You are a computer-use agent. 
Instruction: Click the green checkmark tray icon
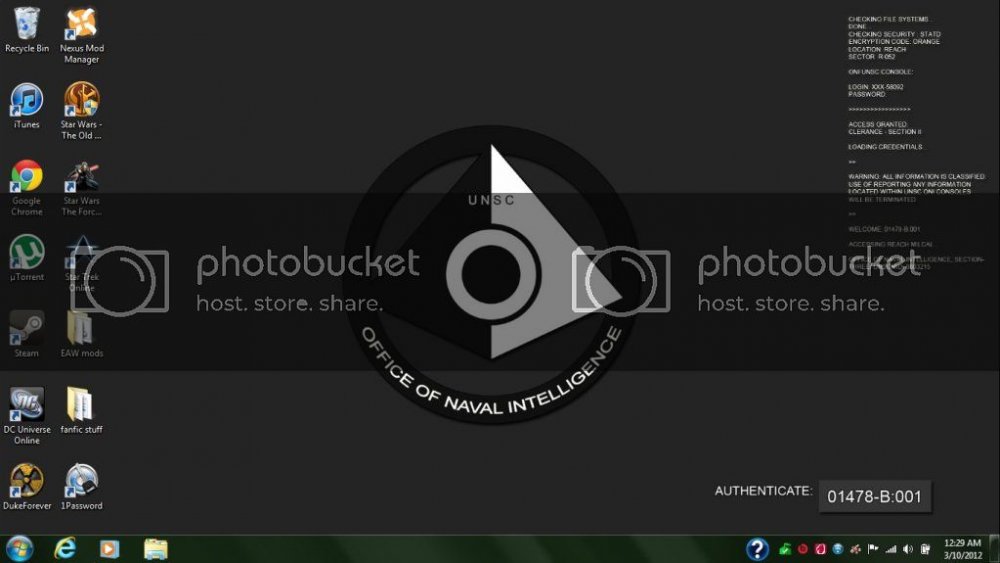[x=785, y=549]
